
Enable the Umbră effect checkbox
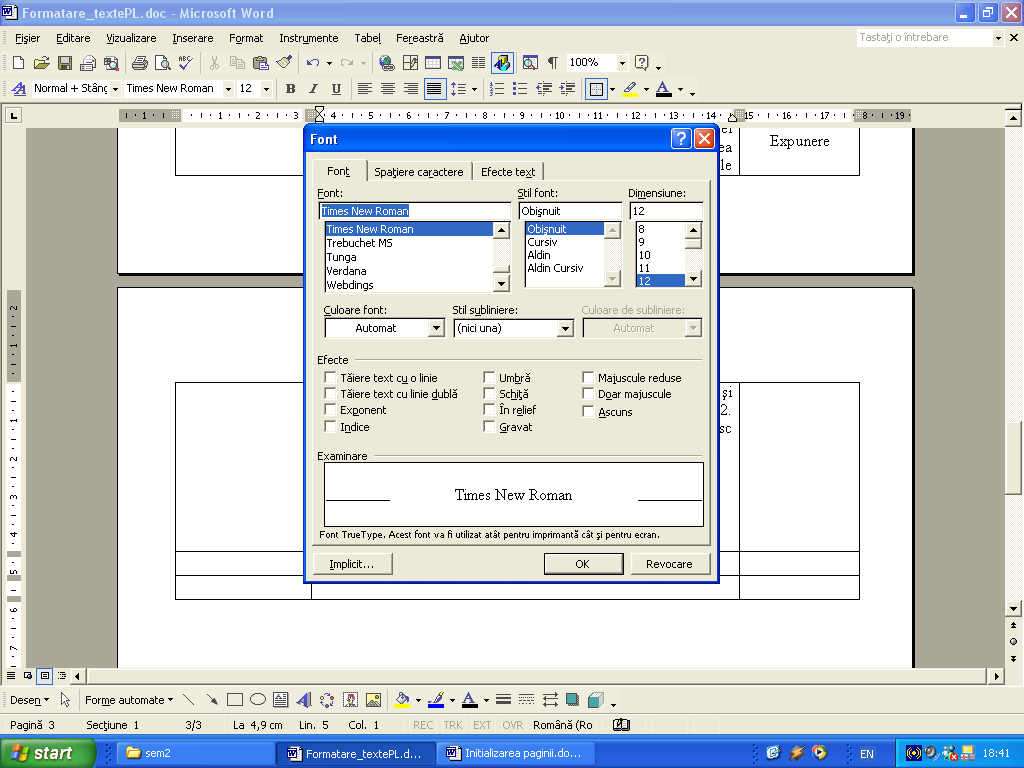click(x=489, y=377)
